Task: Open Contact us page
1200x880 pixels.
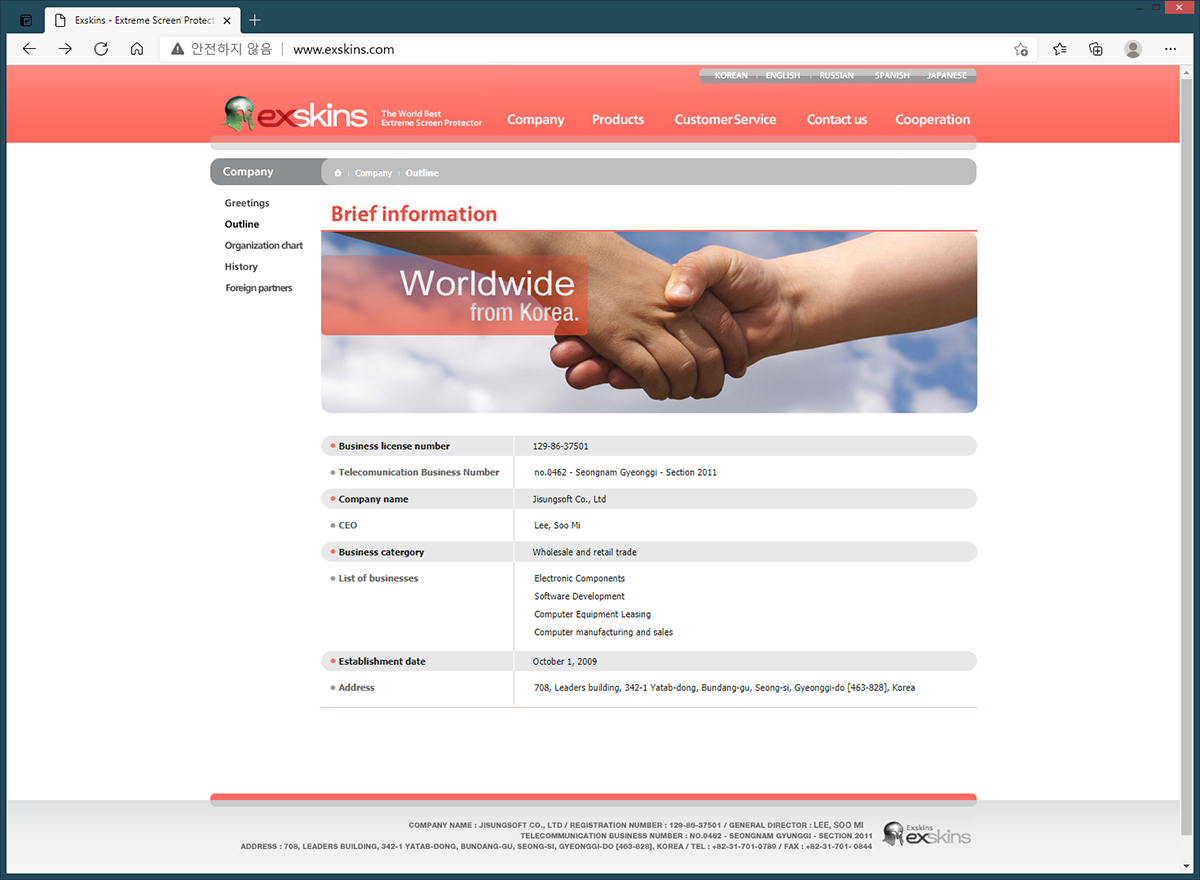Action: pos(837,119)
